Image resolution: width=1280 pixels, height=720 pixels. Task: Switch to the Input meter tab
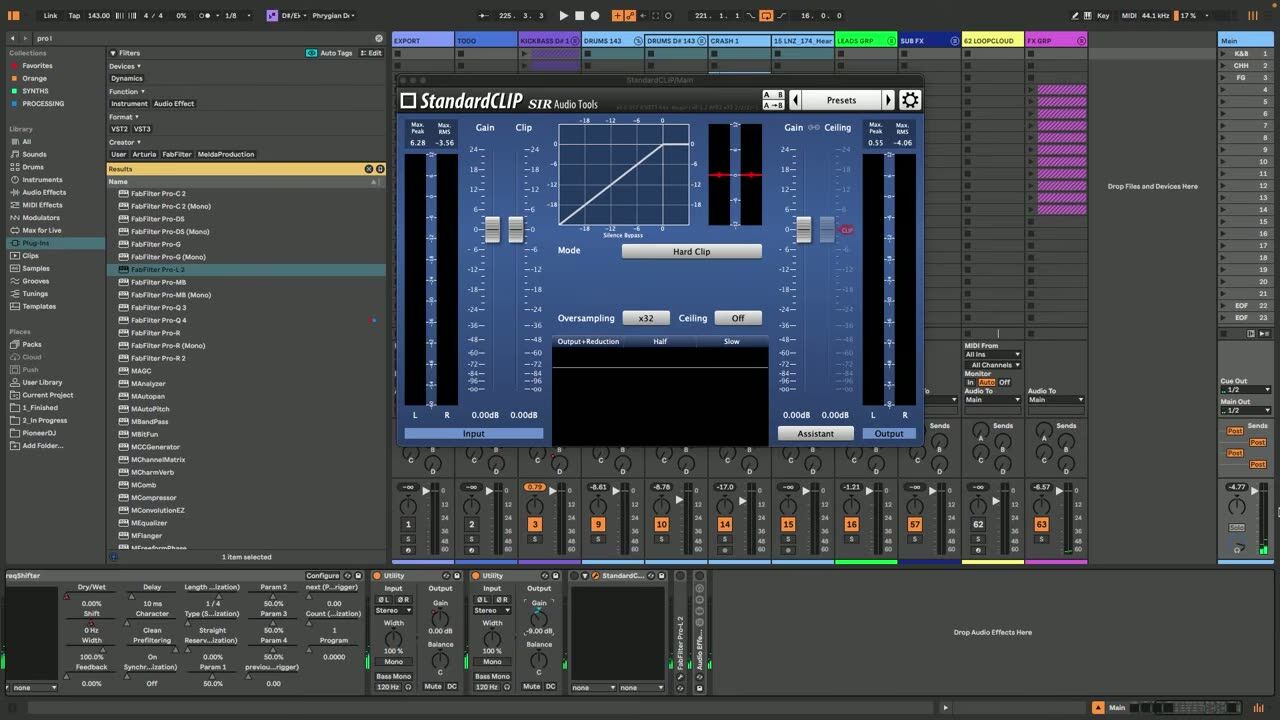tap(474, 434)
